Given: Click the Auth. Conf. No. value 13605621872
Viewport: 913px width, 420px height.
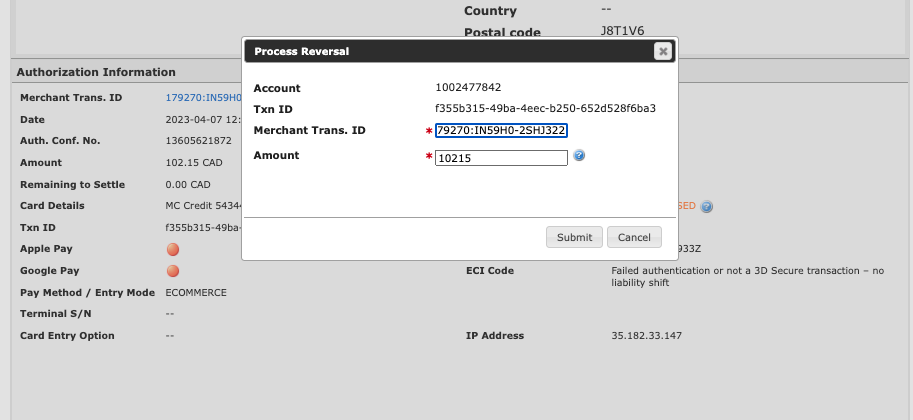Looking at the screenshot, I should pos(198,141).
